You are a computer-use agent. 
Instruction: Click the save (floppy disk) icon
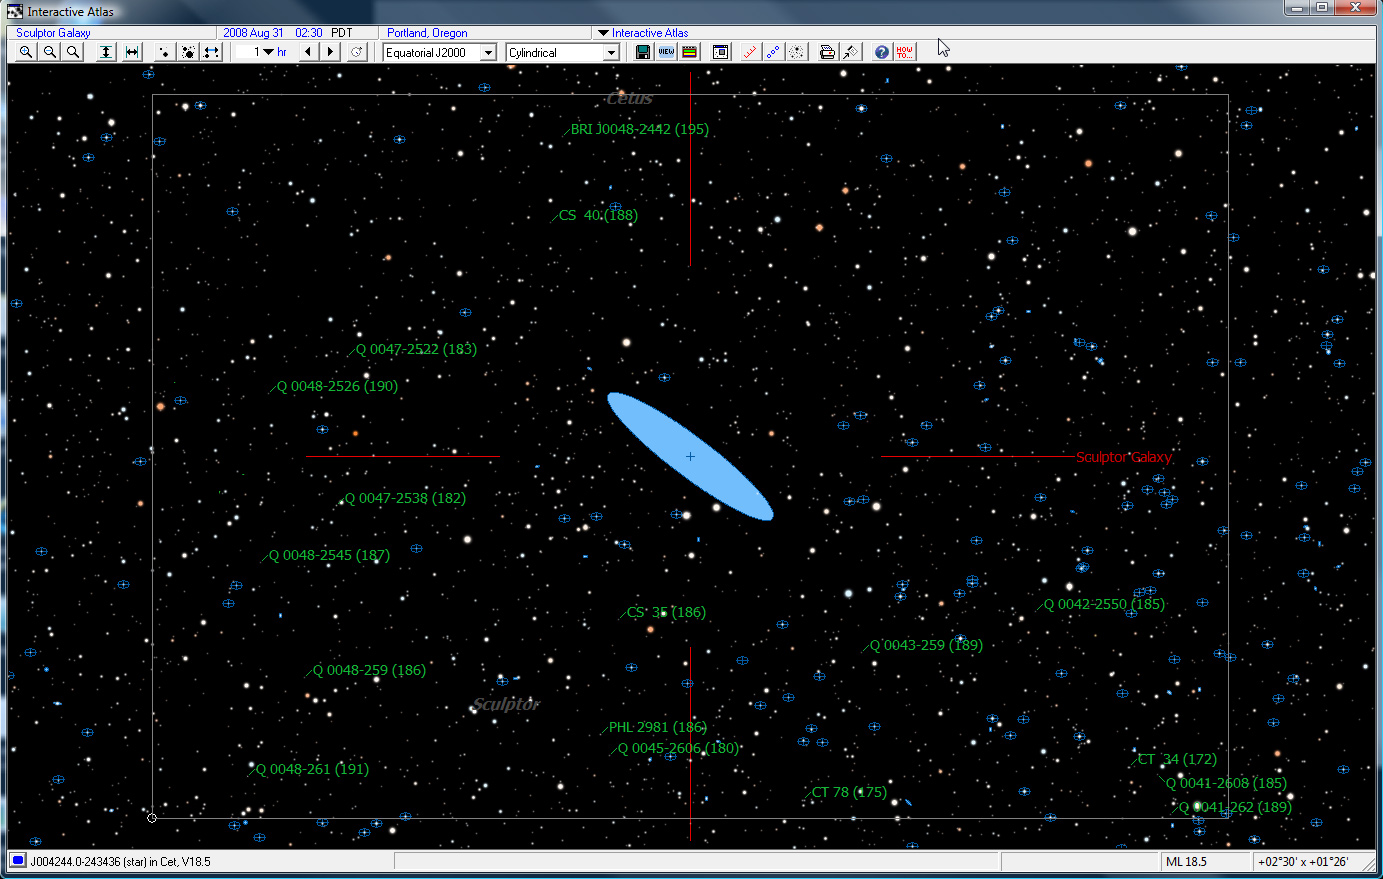click(643, 52)
